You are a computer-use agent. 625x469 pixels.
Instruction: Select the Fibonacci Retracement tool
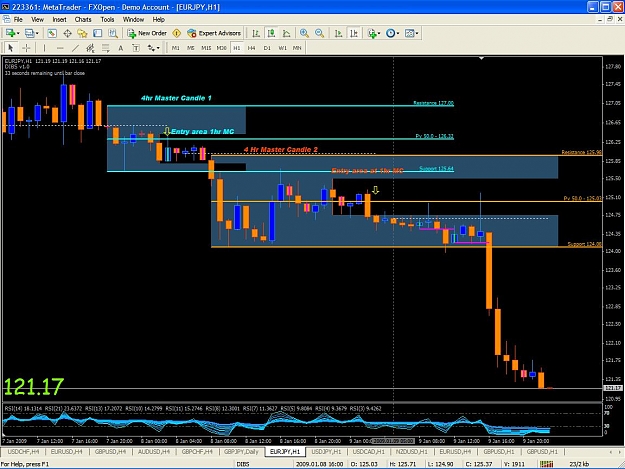(x=106, y=48)
